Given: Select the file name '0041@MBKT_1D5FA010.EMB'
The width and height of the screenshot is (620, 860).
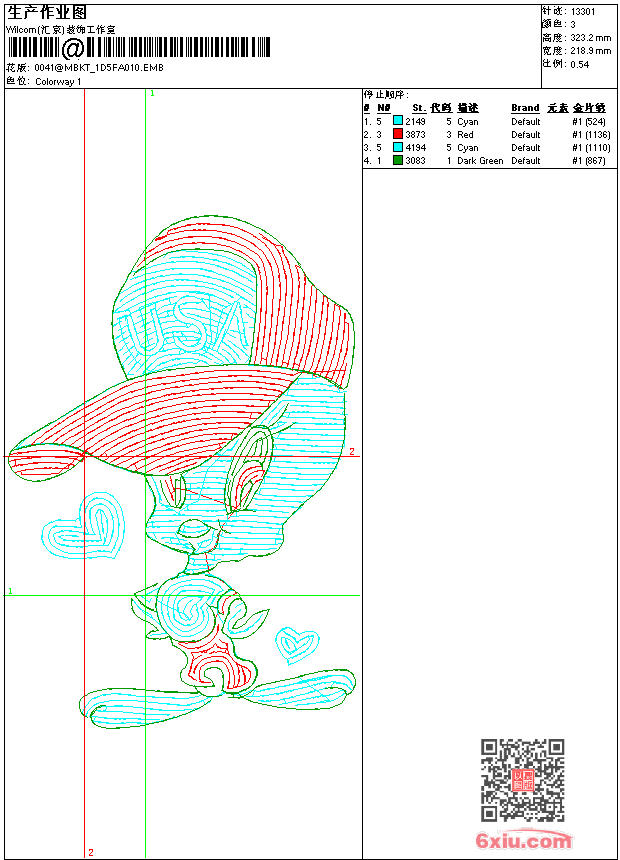Looking at the screenshot, I should point(99,67).
